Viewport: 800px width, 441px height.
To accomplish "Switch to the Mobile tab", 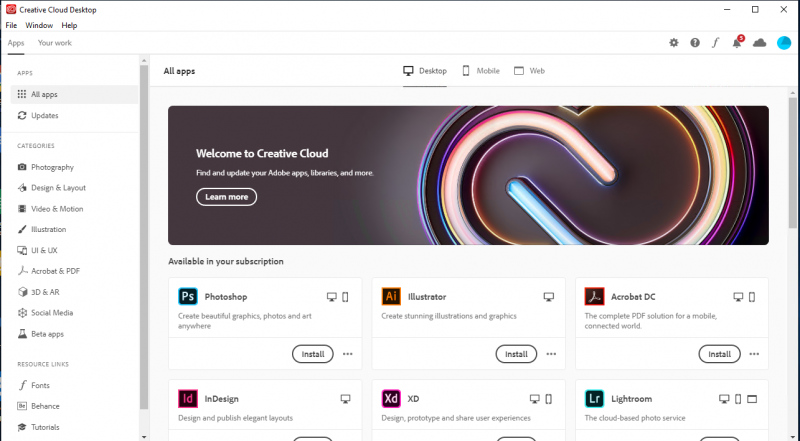I will [481, 71].
